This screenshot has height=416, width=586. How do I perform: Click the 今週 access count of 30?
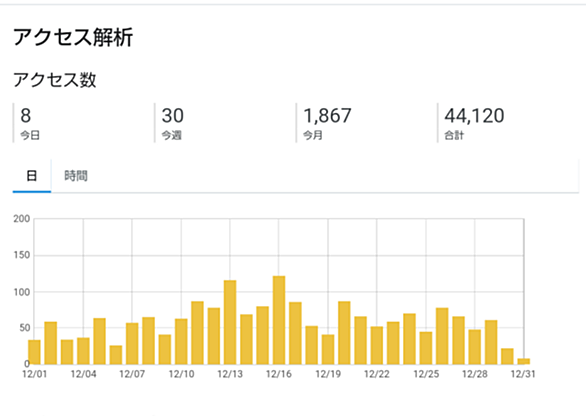pos(172,115)
